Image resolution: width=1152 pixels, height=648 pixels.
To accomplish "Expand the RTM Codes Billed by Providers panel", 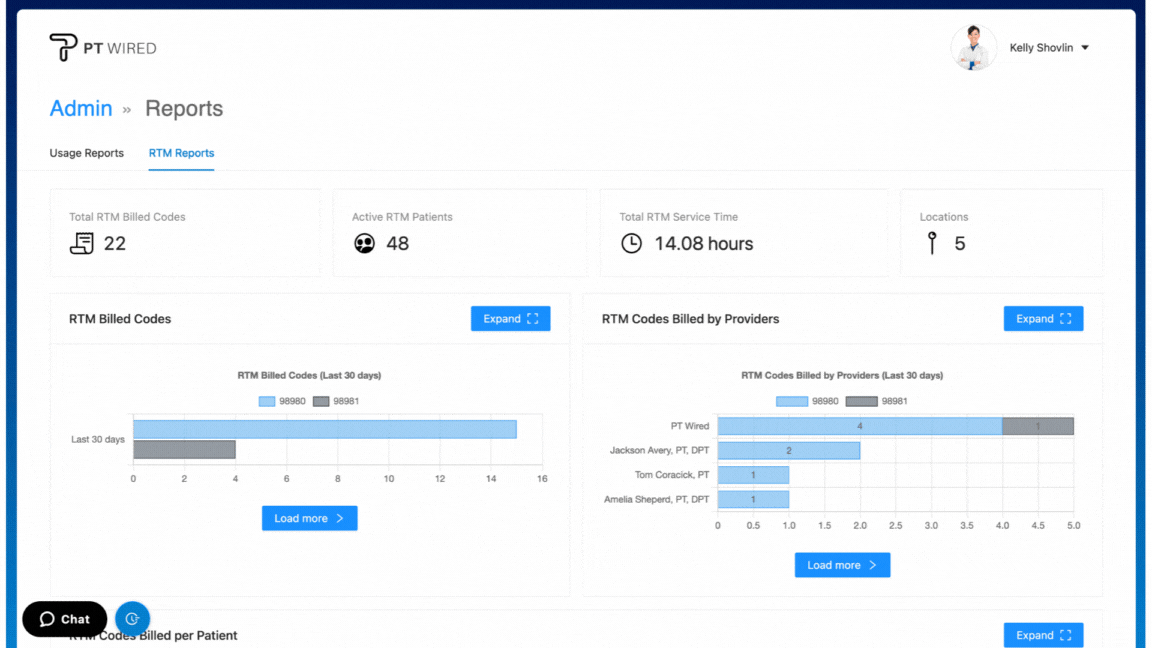I will click(1043, 319).
